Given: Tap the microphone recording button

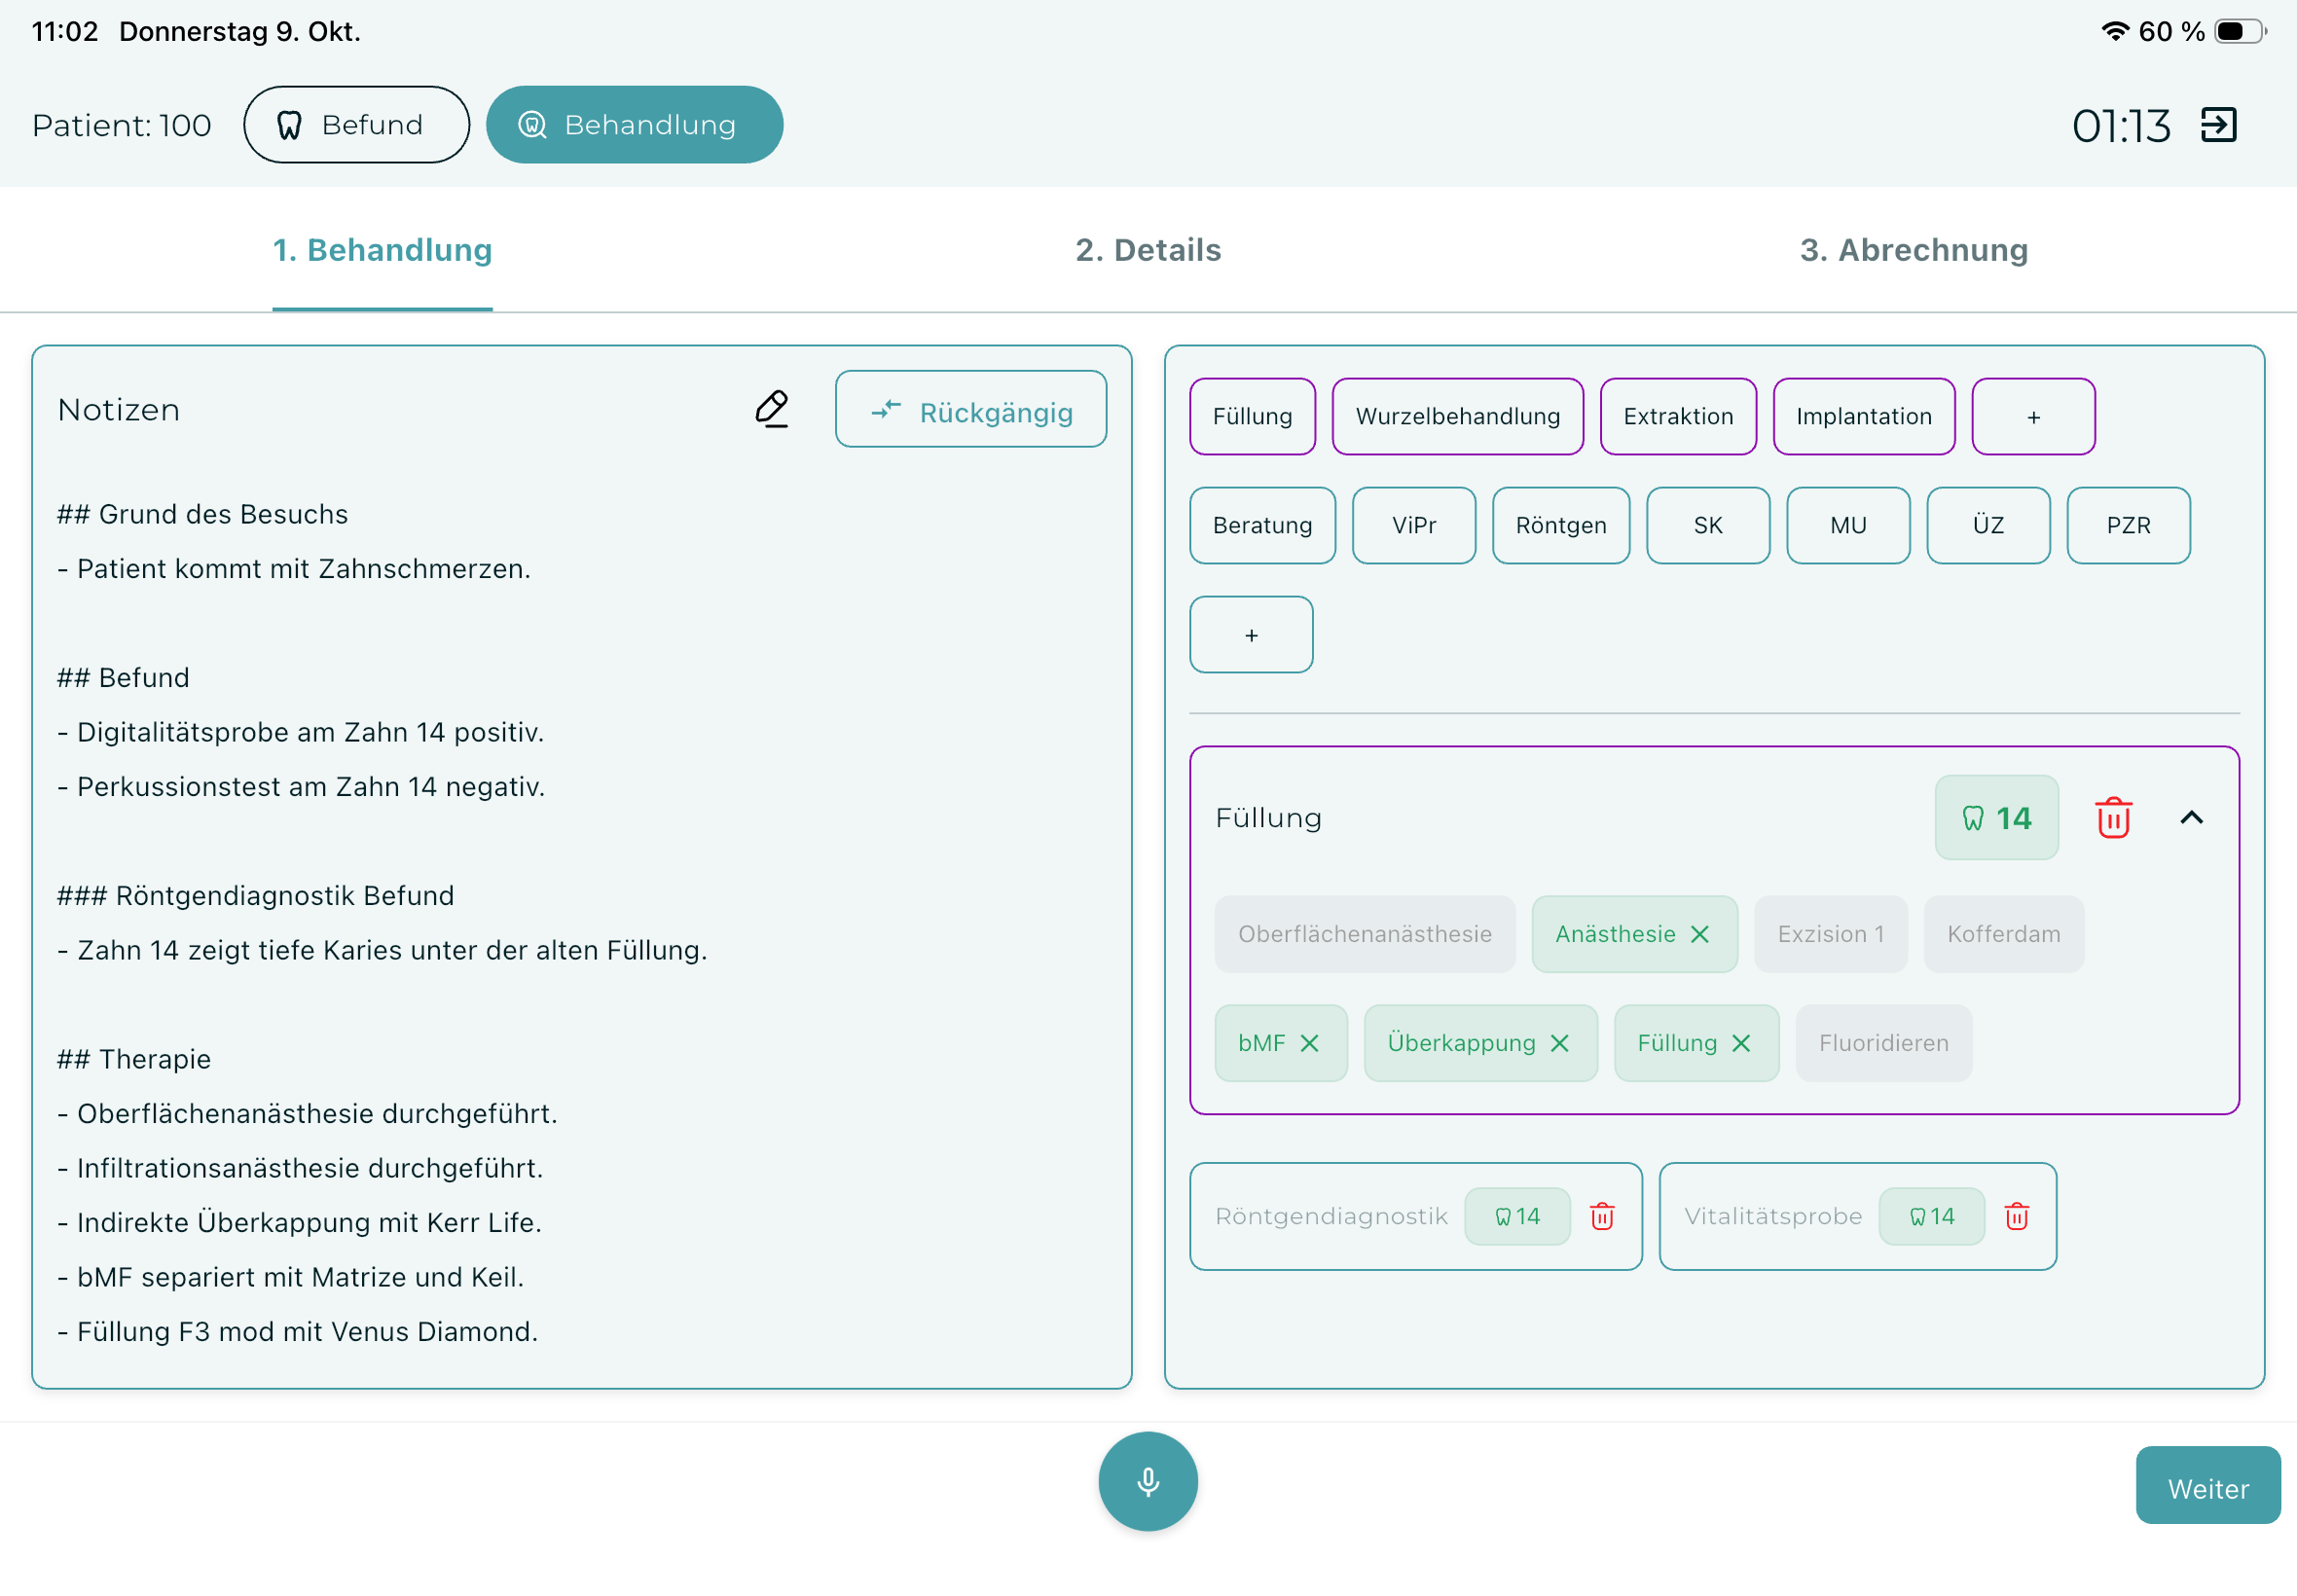Looking at the screenshot, I should click(x=1147, y=1480).
